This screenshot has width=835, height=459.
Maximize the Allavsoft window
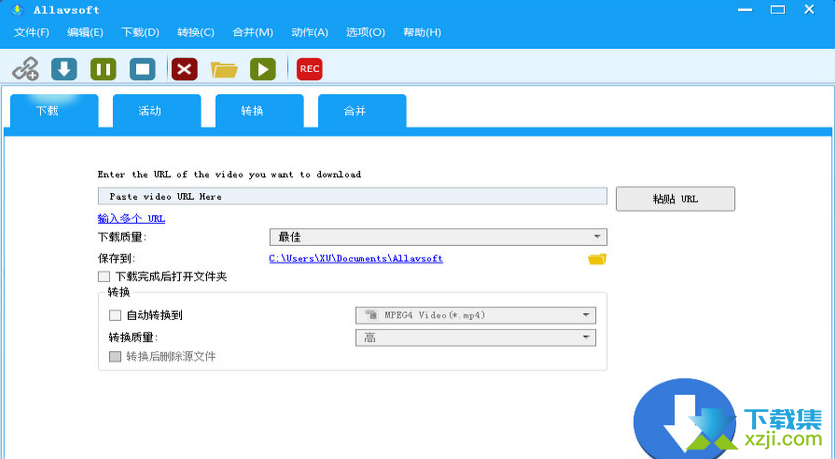click(777, 10)
